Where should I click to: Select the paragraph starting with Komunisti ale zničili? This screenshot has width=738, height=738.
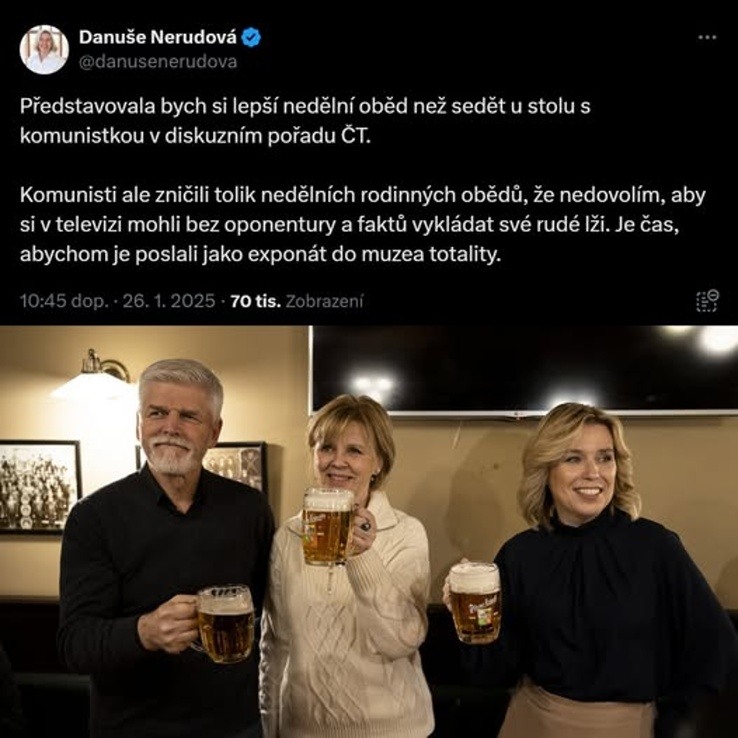362,225
